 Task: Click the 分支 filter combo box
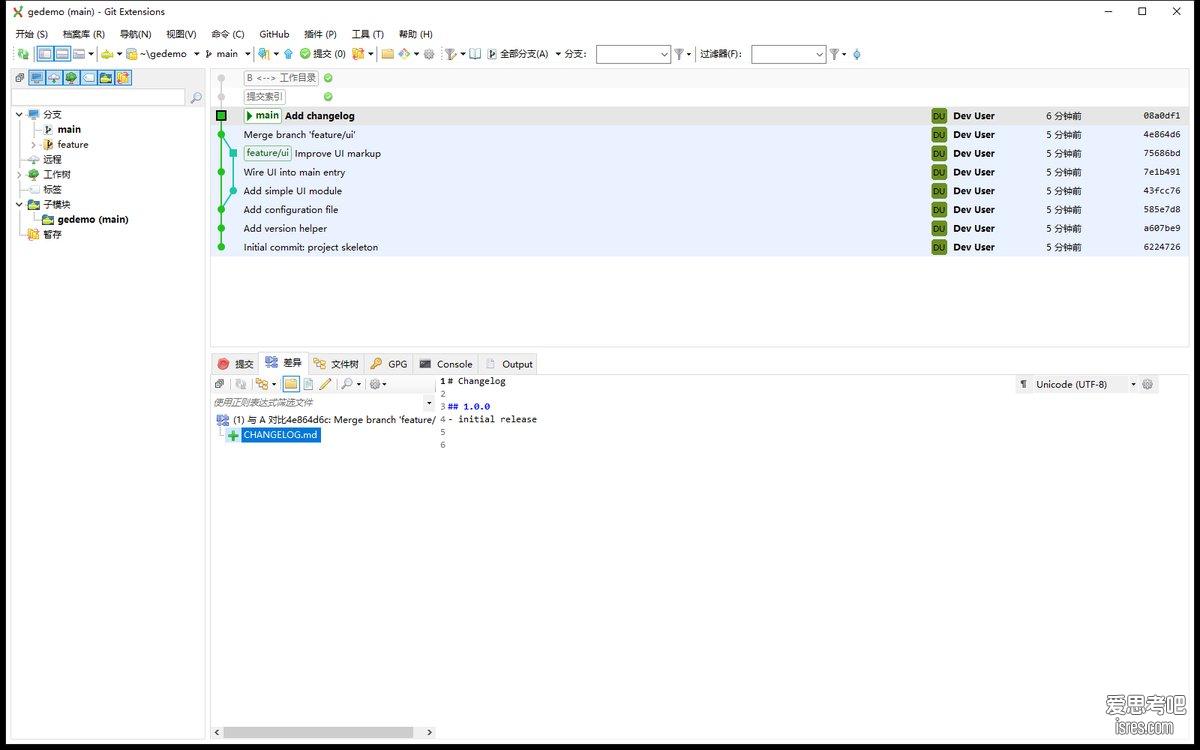633,54
